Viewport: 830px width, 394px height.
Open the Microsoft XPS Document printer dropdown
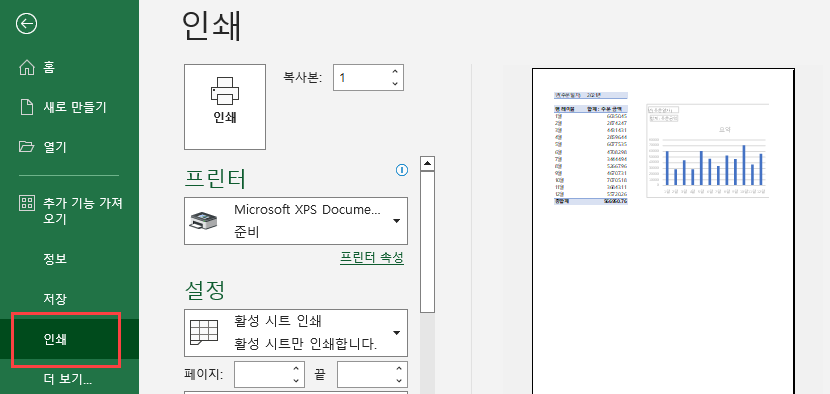pyautogui.click(x=296, y=221)
